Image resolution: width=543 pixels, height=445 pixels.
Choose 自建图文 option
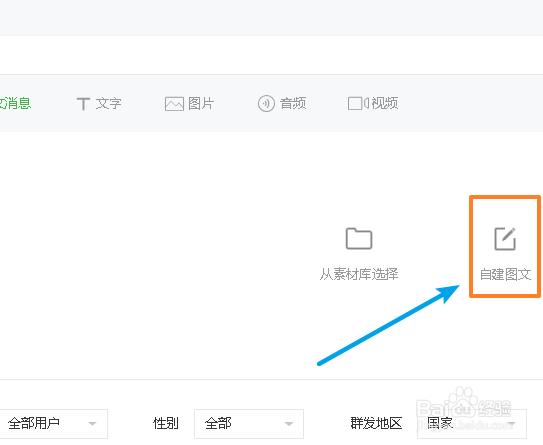click(x=505, y=255)
